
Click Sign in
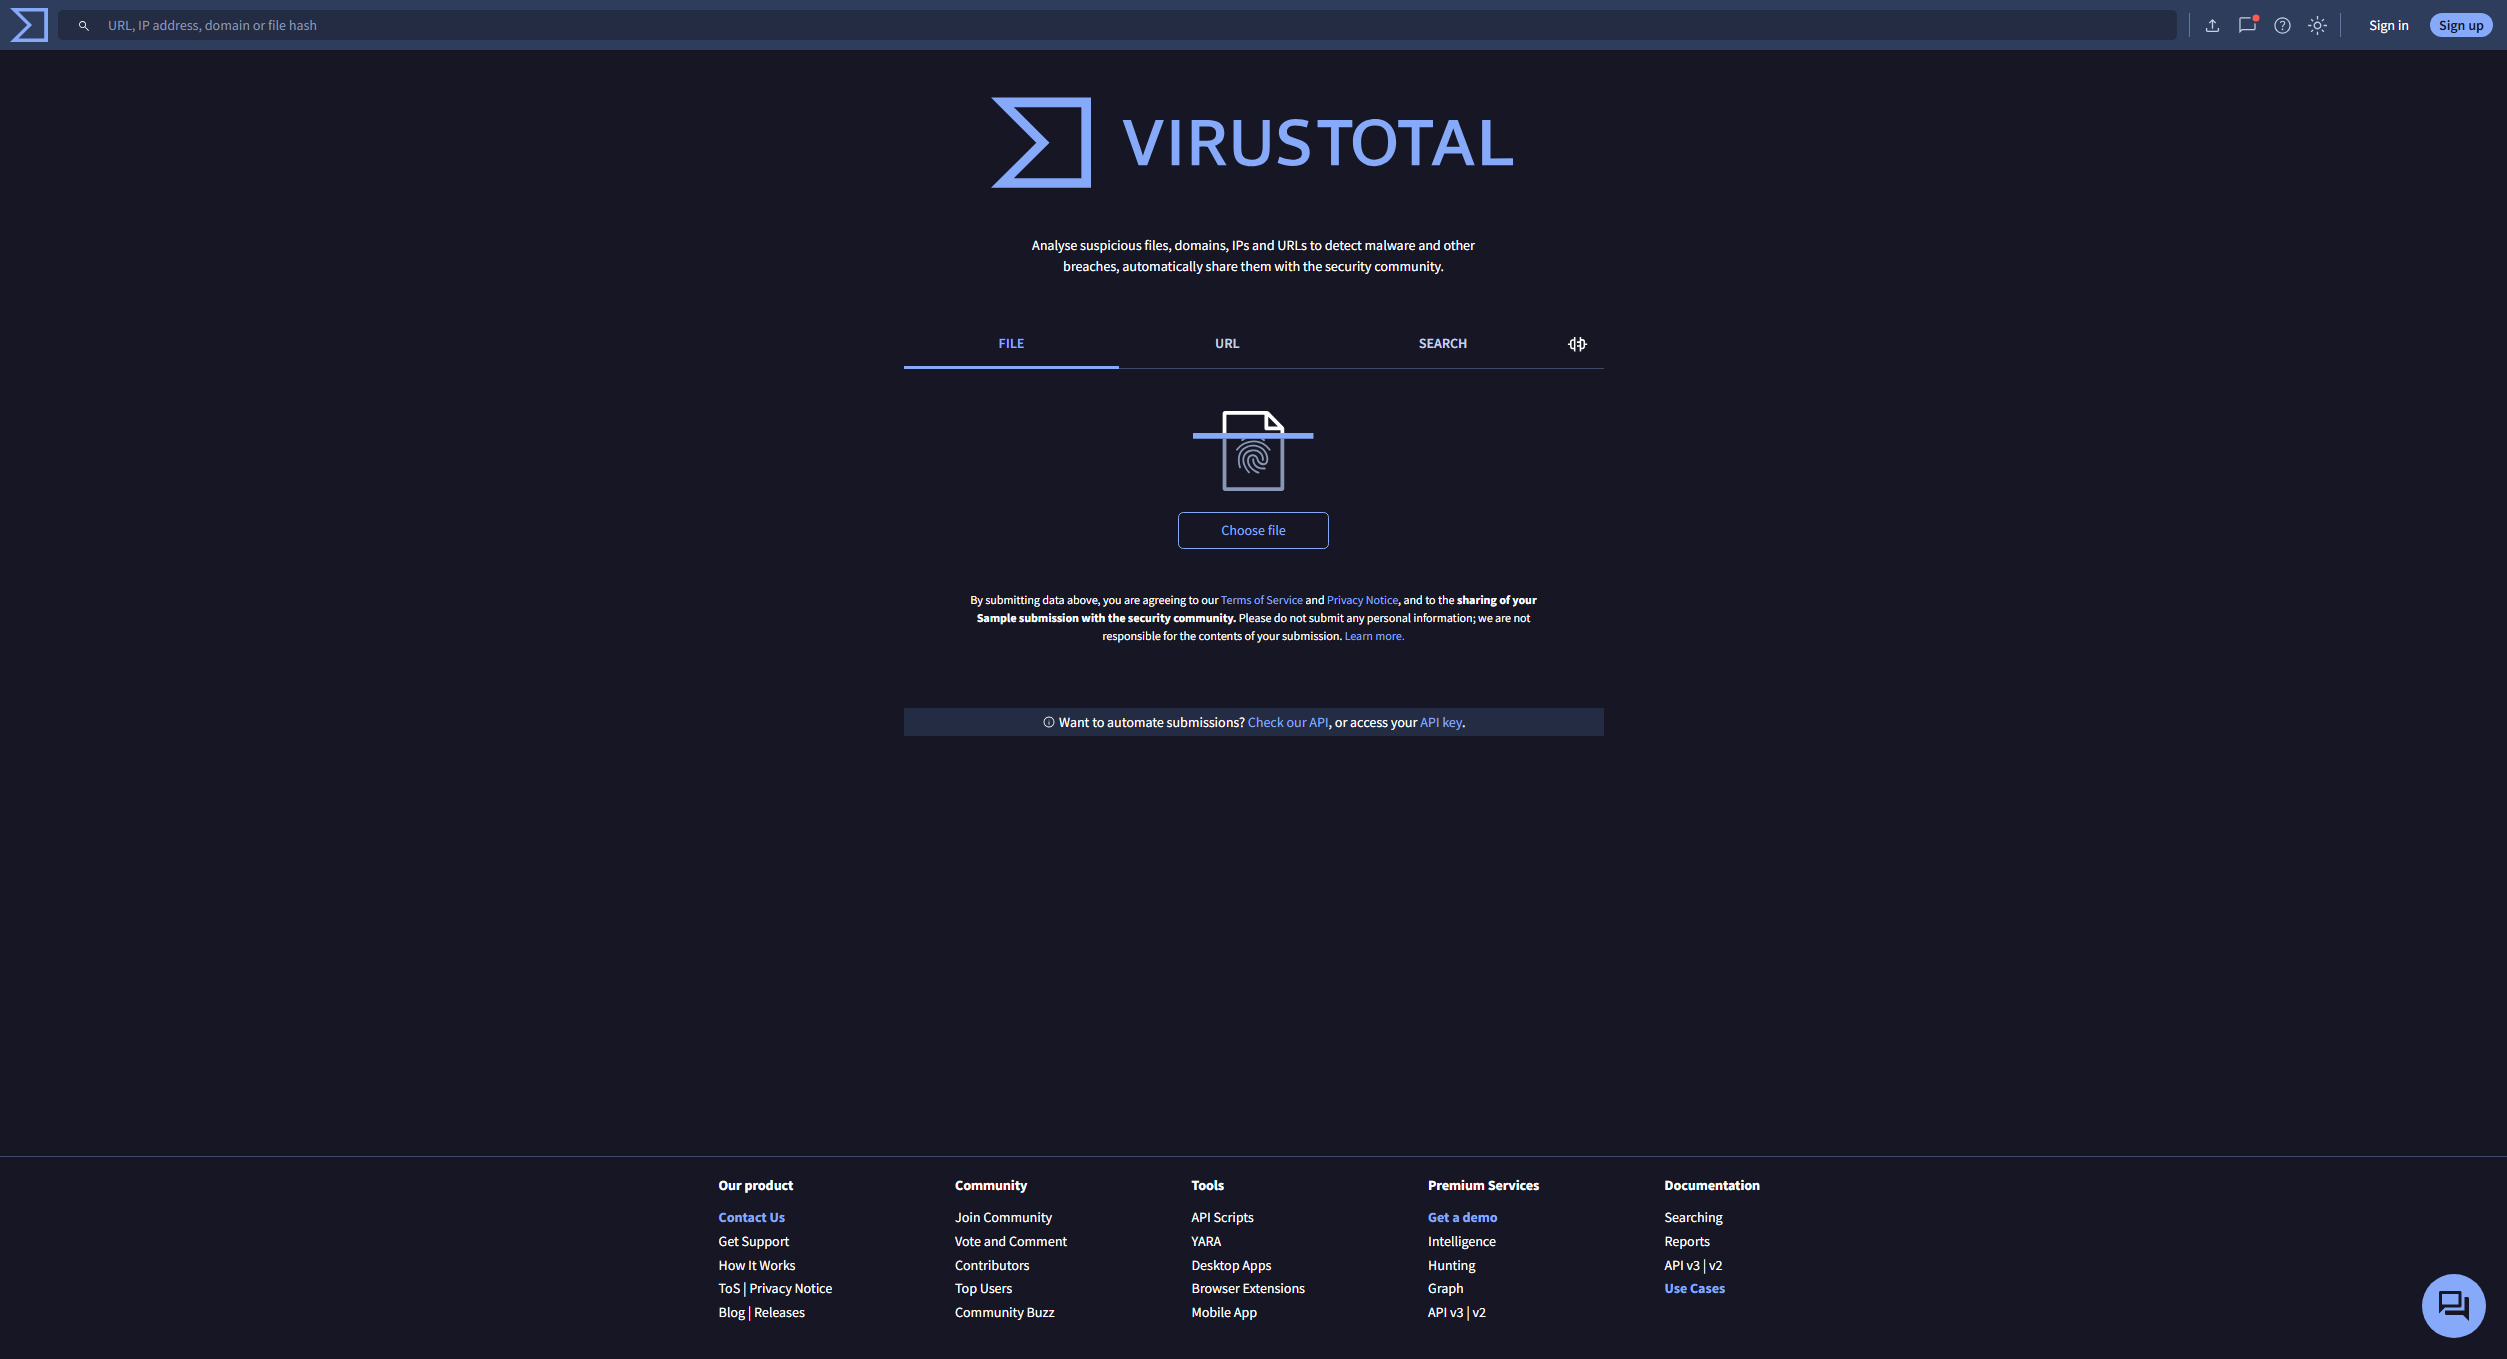click(x=2388, y=26)
